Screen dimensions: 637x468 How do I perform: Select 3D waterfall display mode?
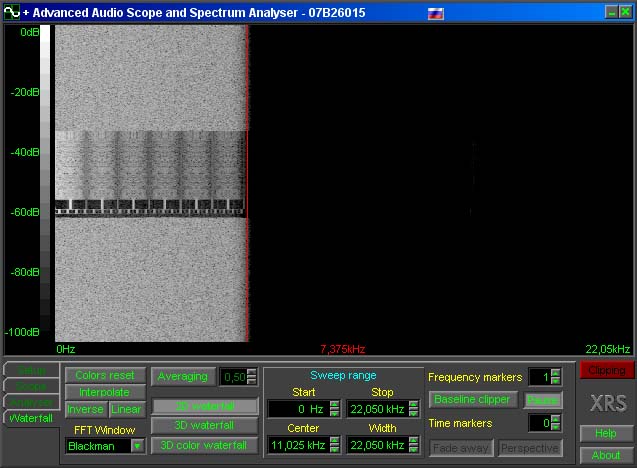point(205,425)
